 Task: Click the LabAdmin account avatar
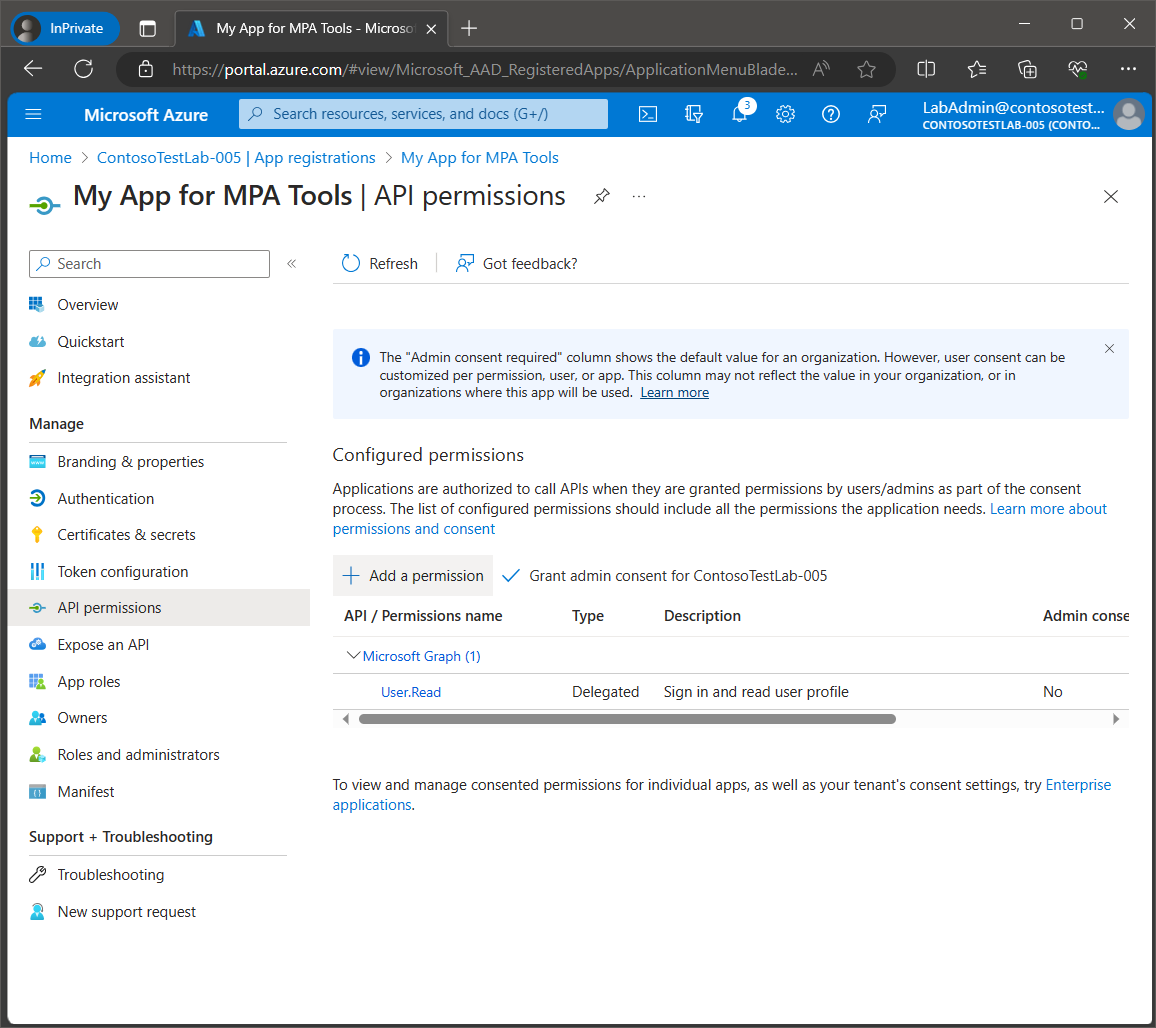click(x=1129, y=114)
